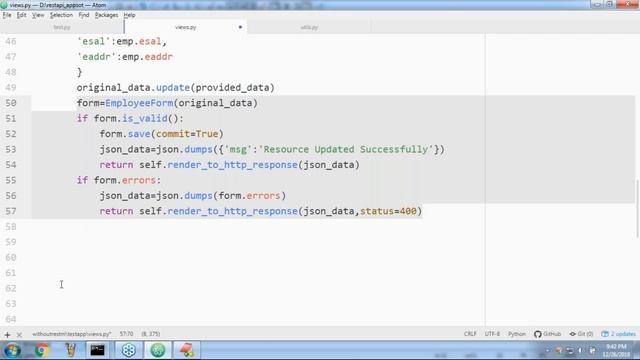Click the plus icon in the status bar

pyautogui.click(x=7, y=335)
